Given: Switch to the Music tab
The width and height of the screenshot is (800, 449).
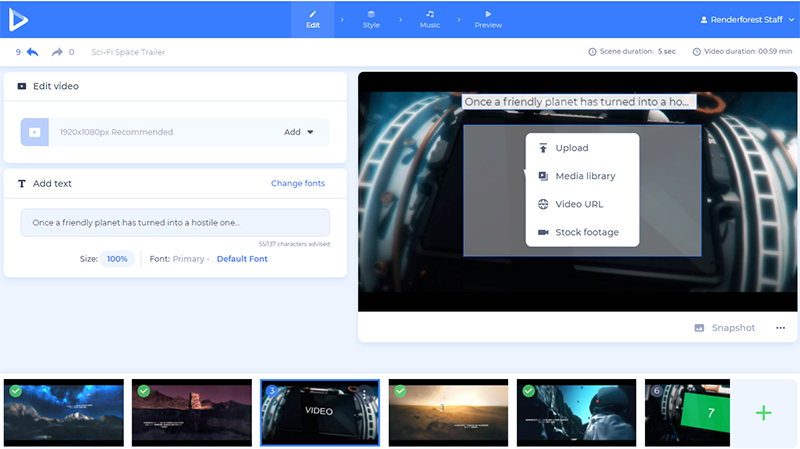Looking at the screenshot, I should (430, 19).
